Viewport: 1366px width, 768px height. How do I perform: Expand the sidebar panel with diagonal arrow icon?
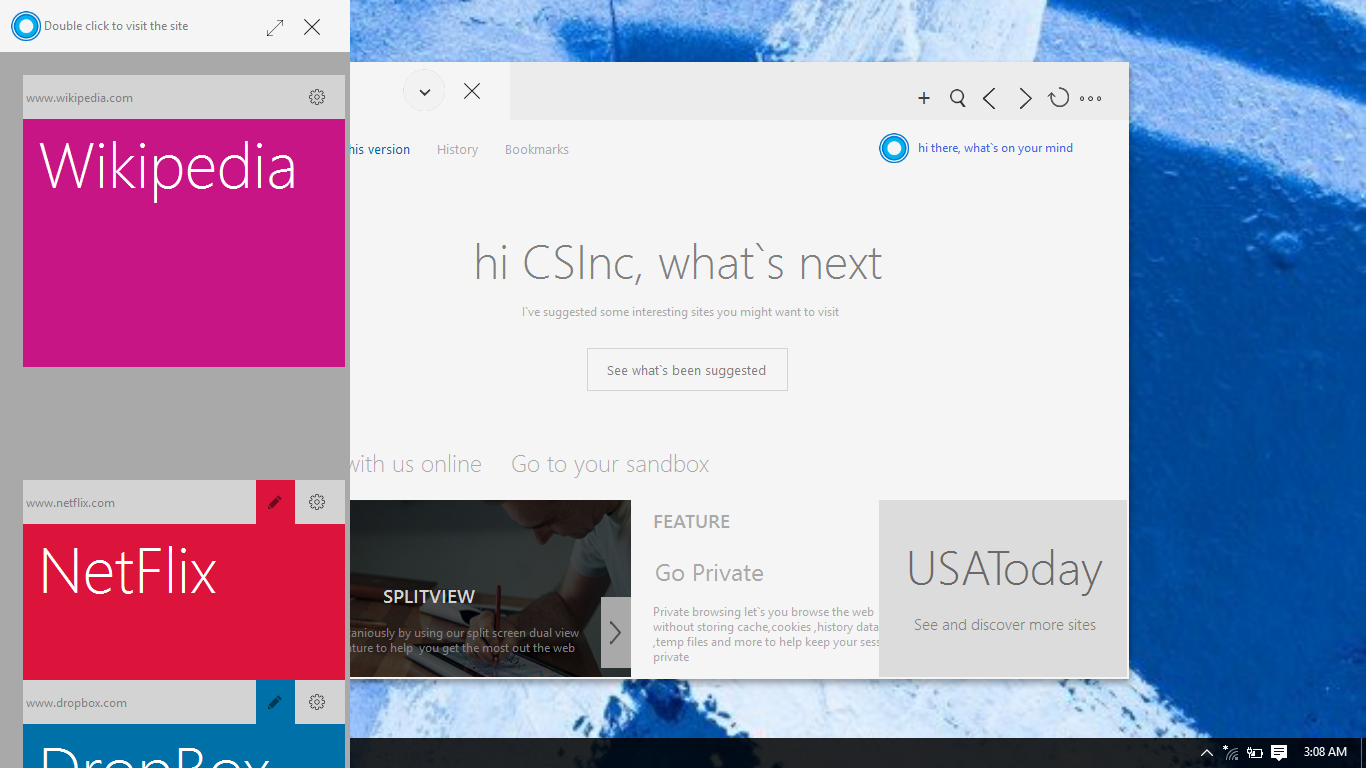(275, 28)
